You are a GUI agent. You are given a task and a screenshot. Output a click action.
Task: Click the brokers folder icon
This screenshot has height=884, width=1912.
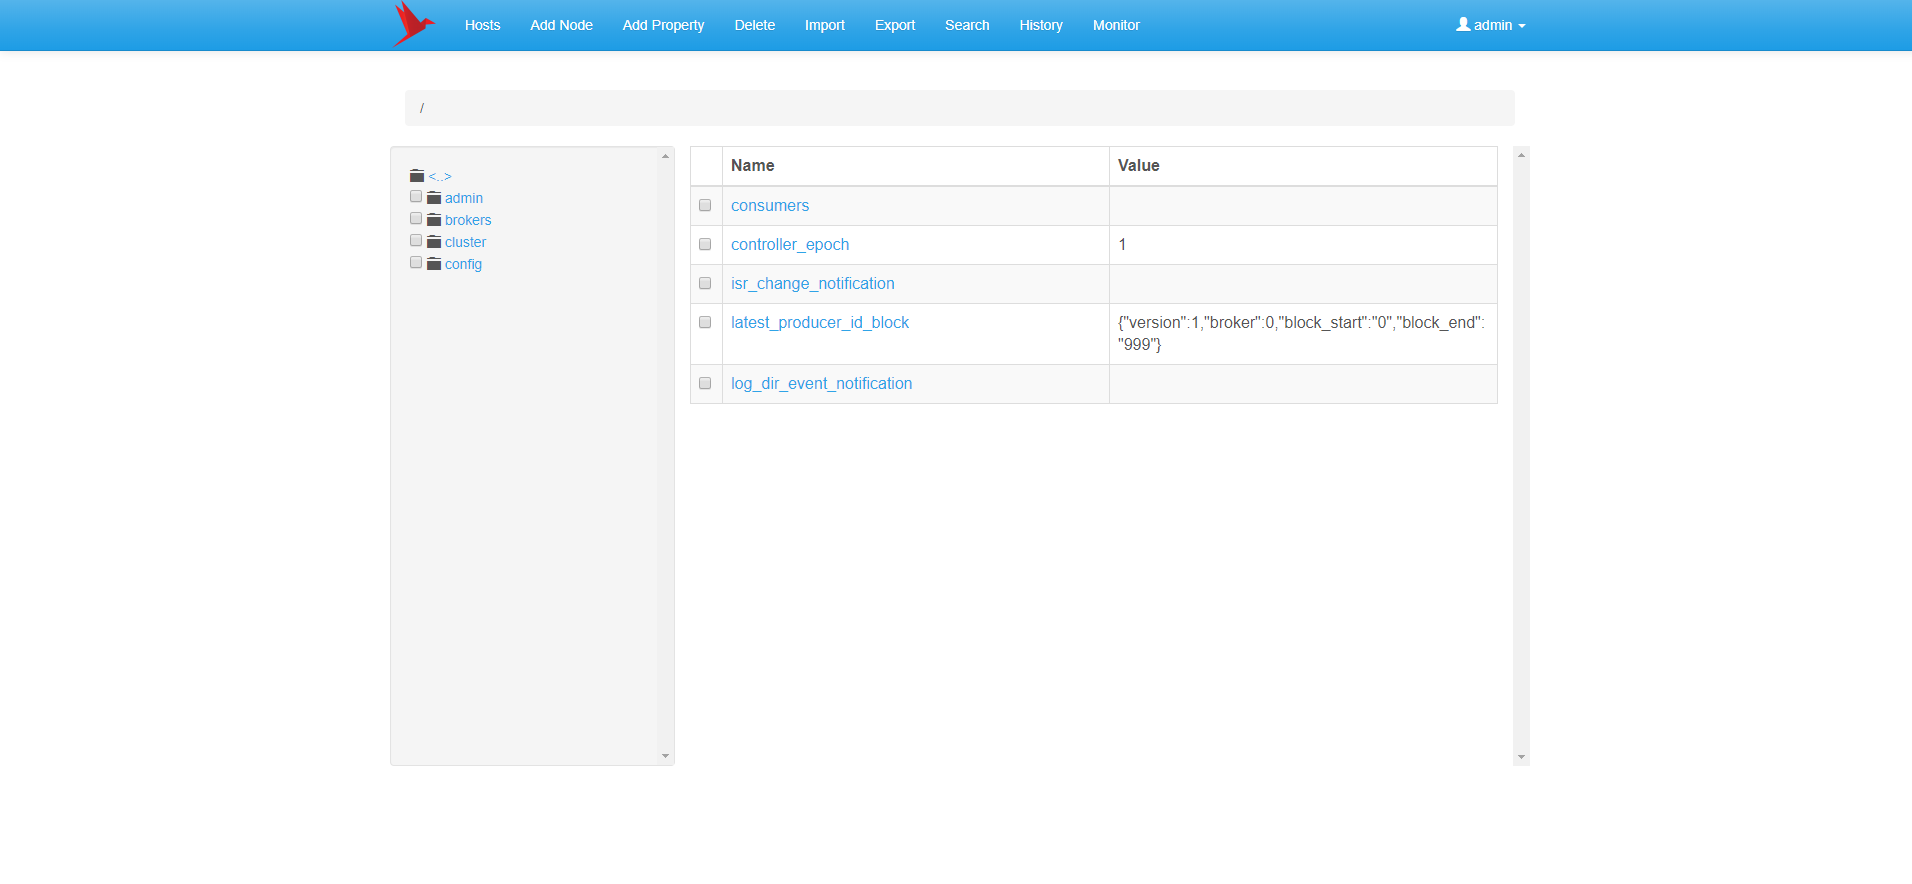pyautogui.click(x=434, y=220)
